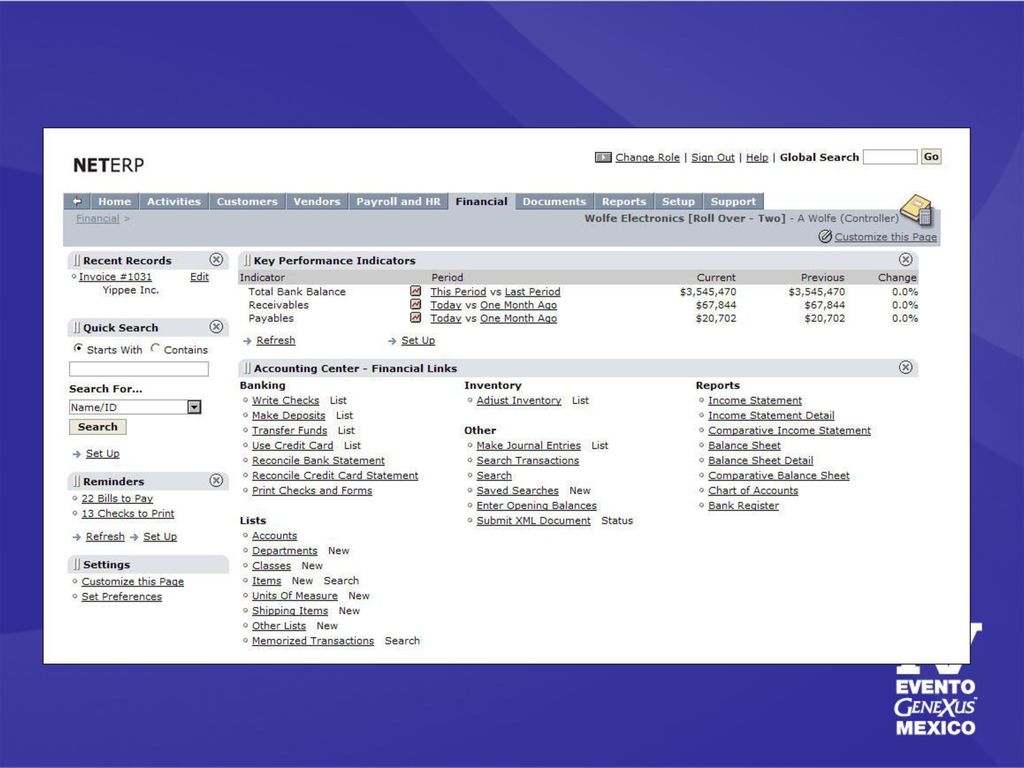This screenshot has width=1024, height=768.
Task: Open the Customers tab
Action: pos(247,201)
